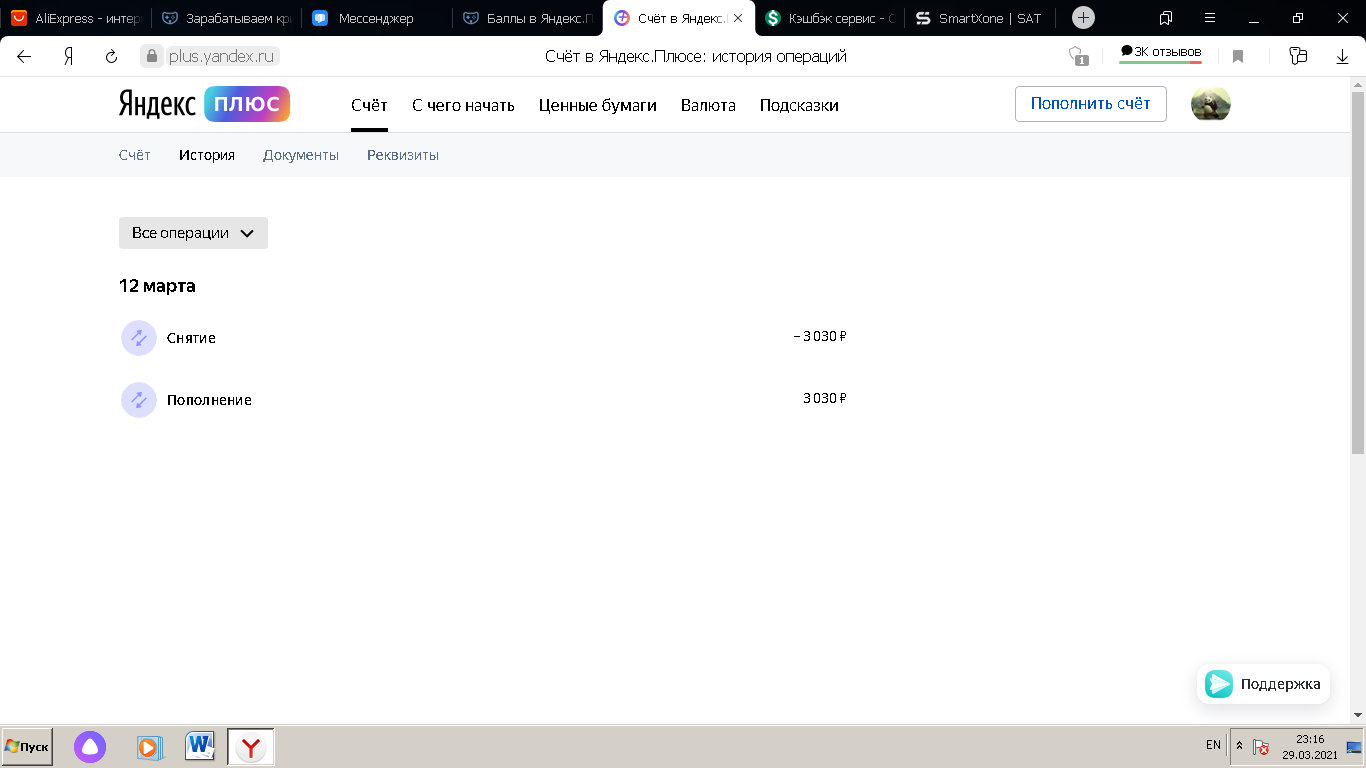The image size is (1366, 768).
Task: Open the media player taskbar icon
Action: pos(148,747)
